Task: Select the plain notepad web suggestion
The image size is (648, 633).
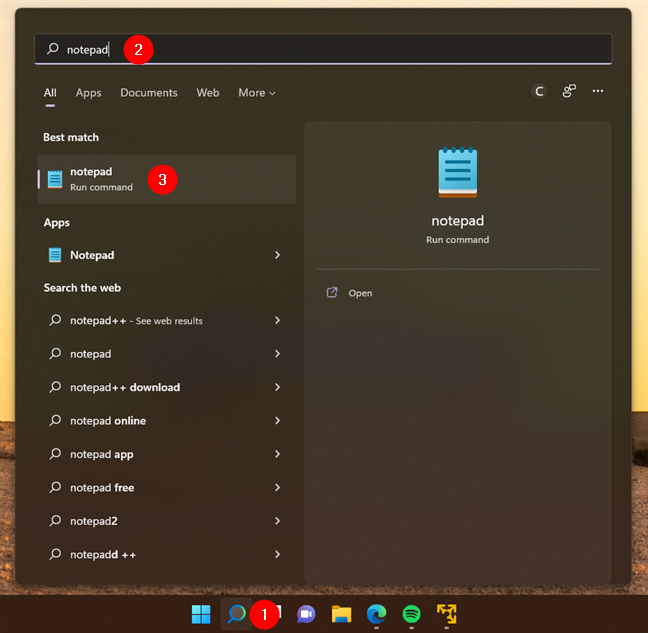Action: (91, 354)
